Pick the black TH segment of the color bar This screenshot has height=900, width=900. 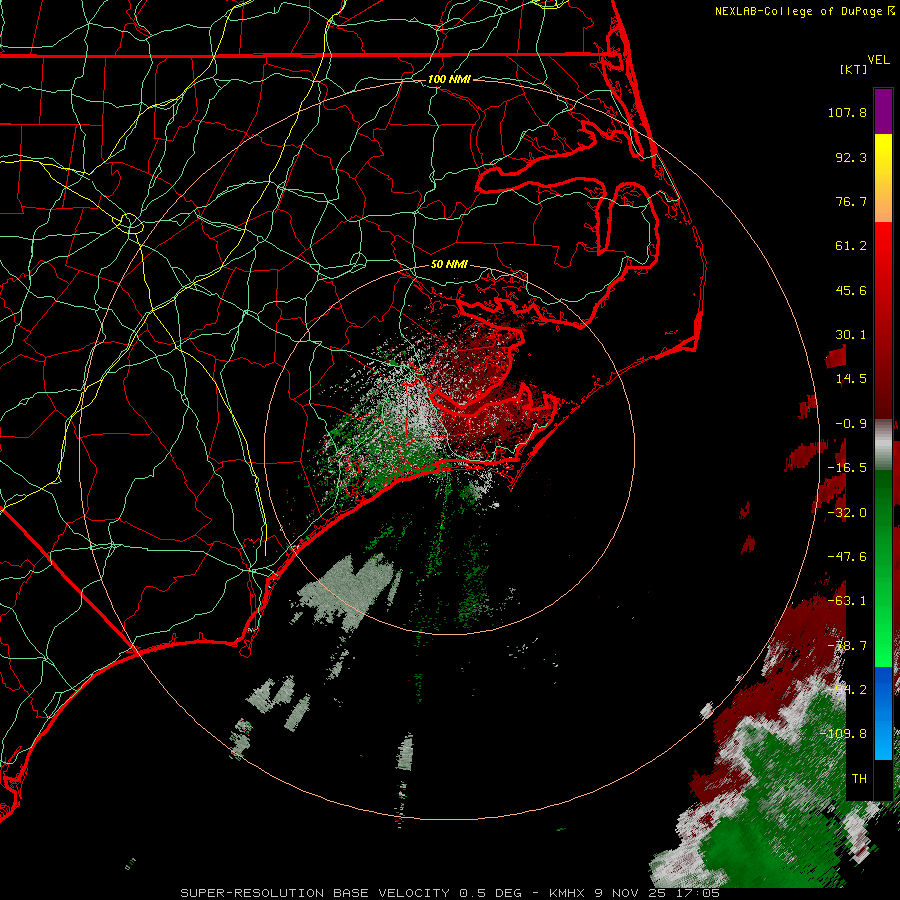883,779
